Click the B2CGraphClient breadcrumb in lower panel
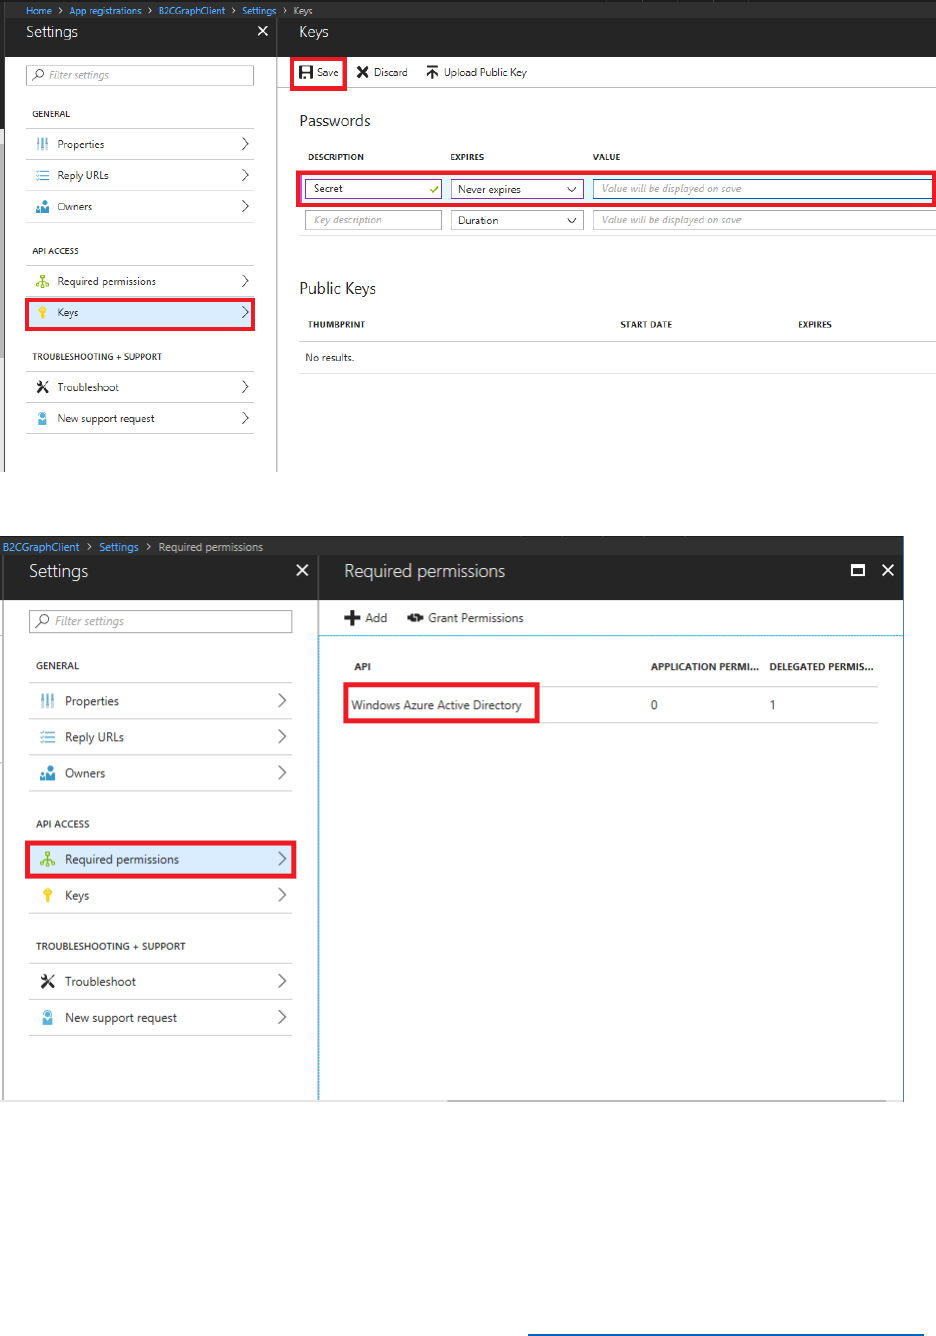 point(41,547)
